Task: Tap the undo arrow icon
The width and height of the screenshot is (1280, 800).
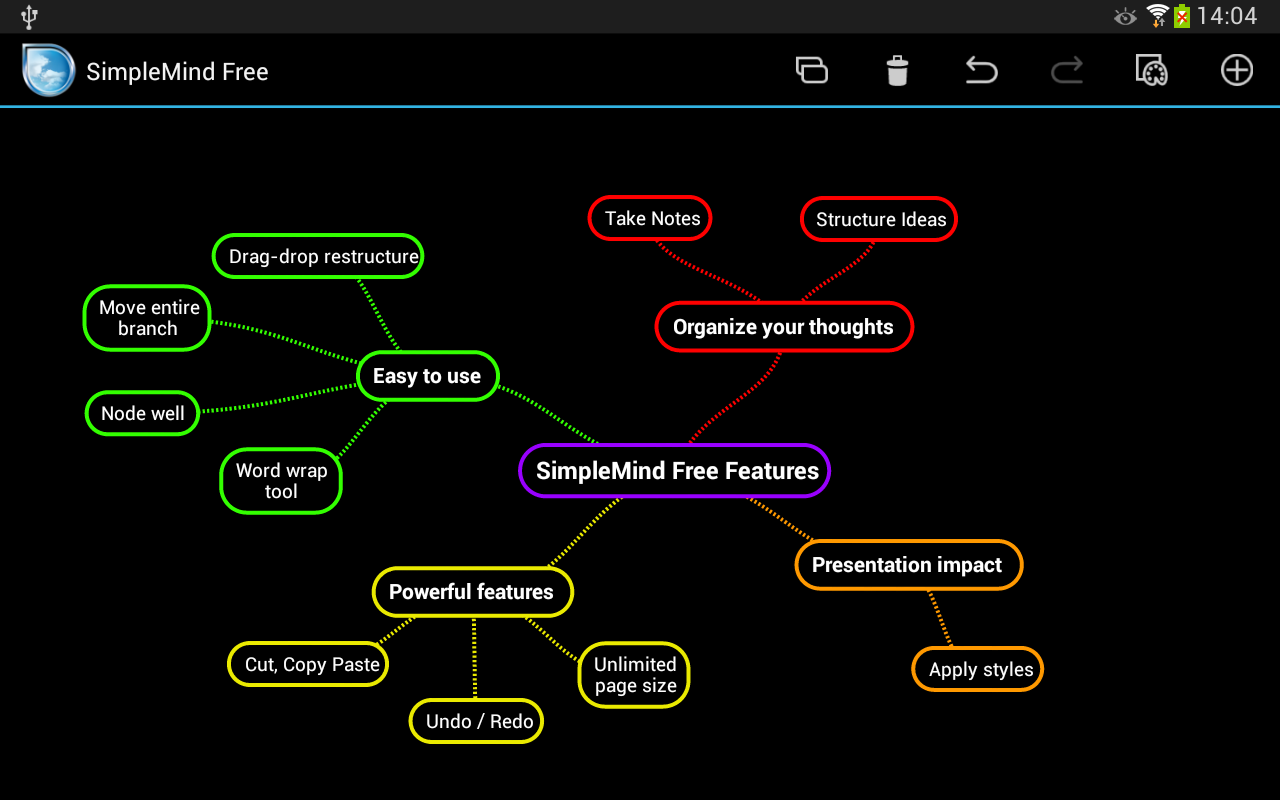Action: 981,70
